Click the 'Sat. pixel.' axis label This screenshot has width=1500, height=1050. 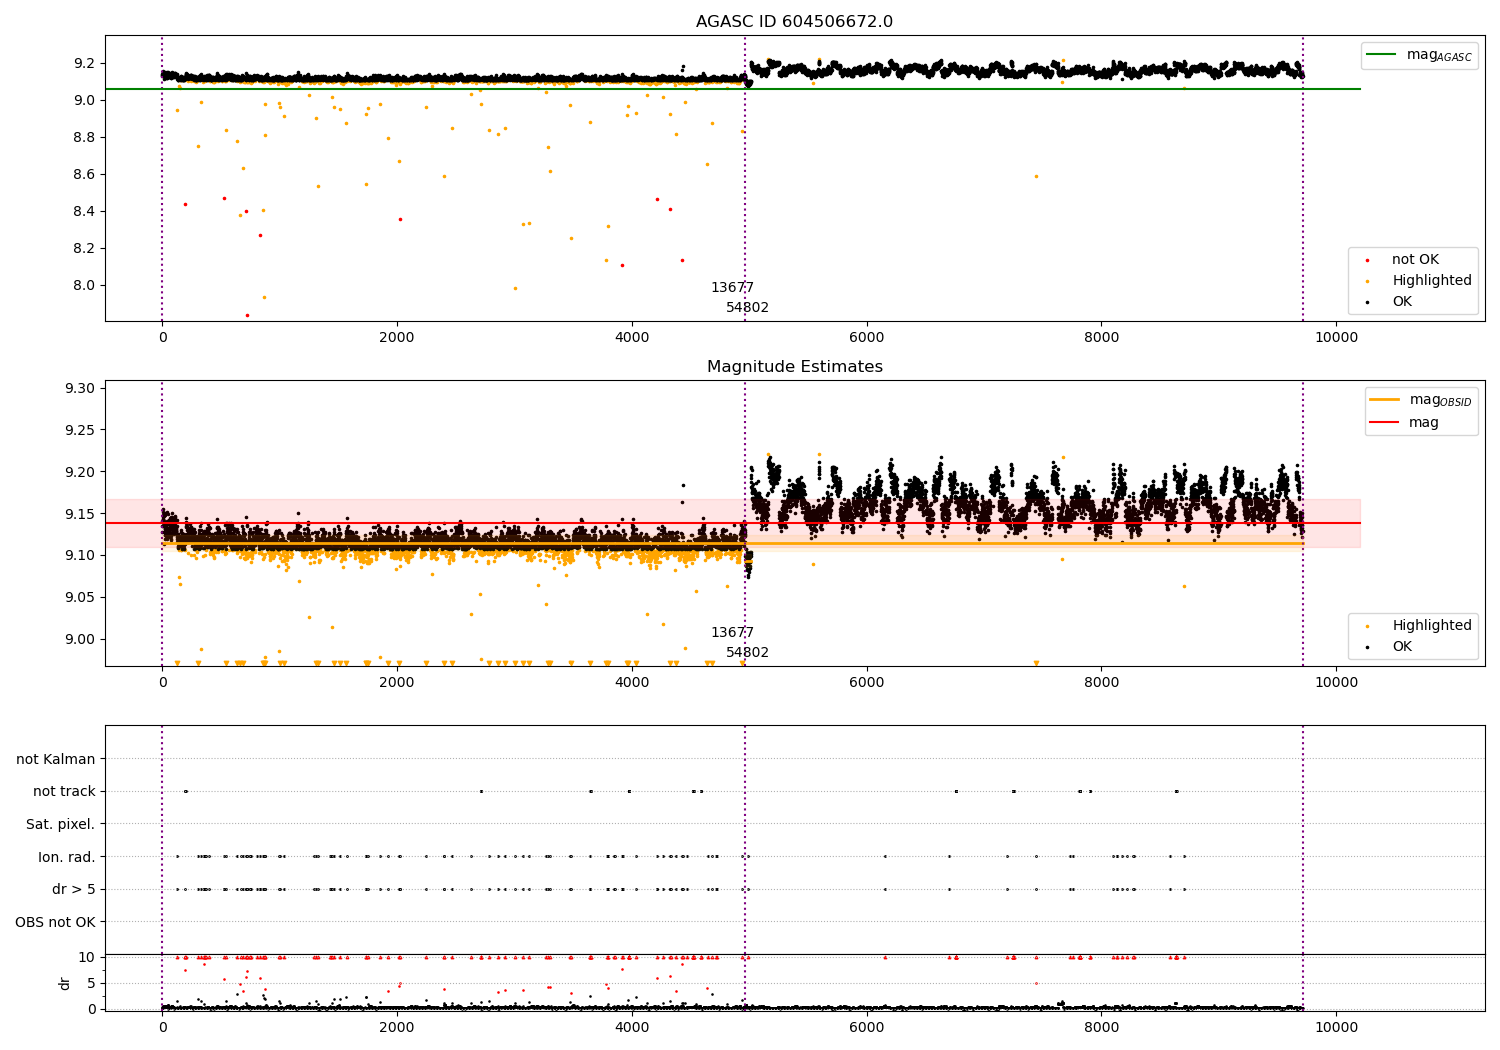[x=61, y=824]
